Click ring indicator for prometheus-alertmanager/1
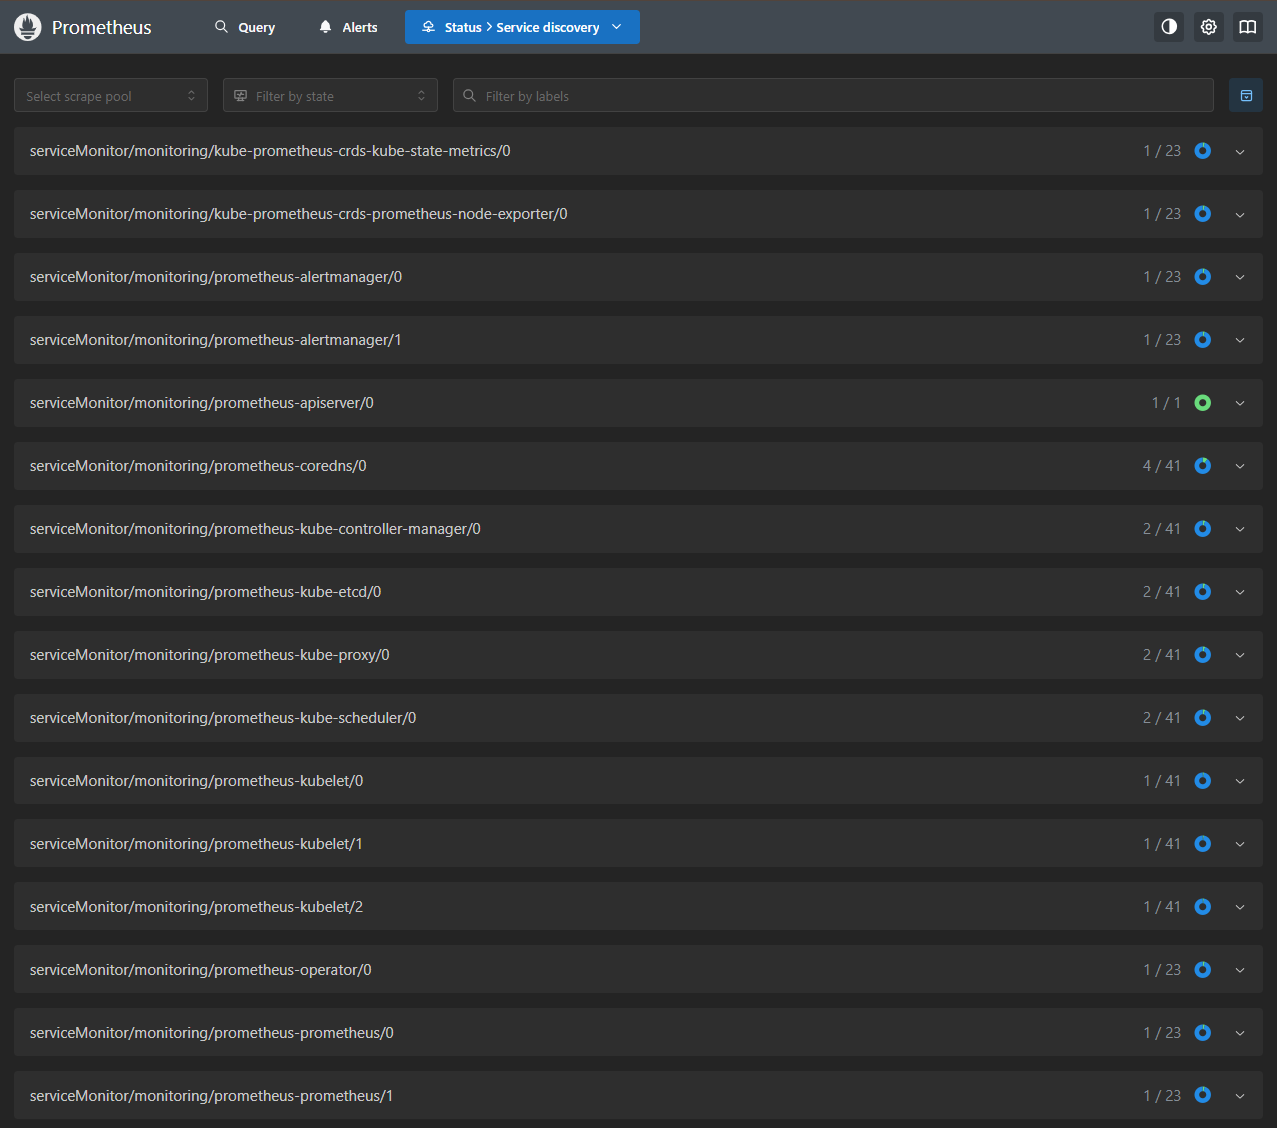Image resolution: width=1277 pixels, height=1128 pixels. [x=1203, y=340]
